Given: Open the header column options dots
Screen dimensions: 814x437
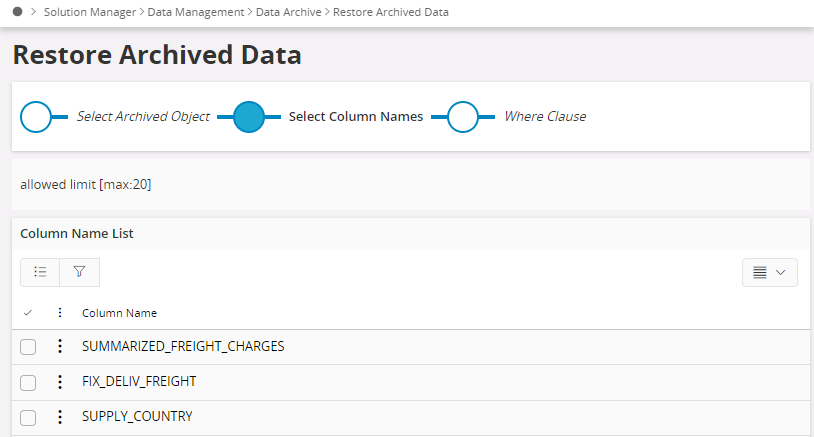Looking at the screenshot, I should pyautogui.click(x=60, y=312).
